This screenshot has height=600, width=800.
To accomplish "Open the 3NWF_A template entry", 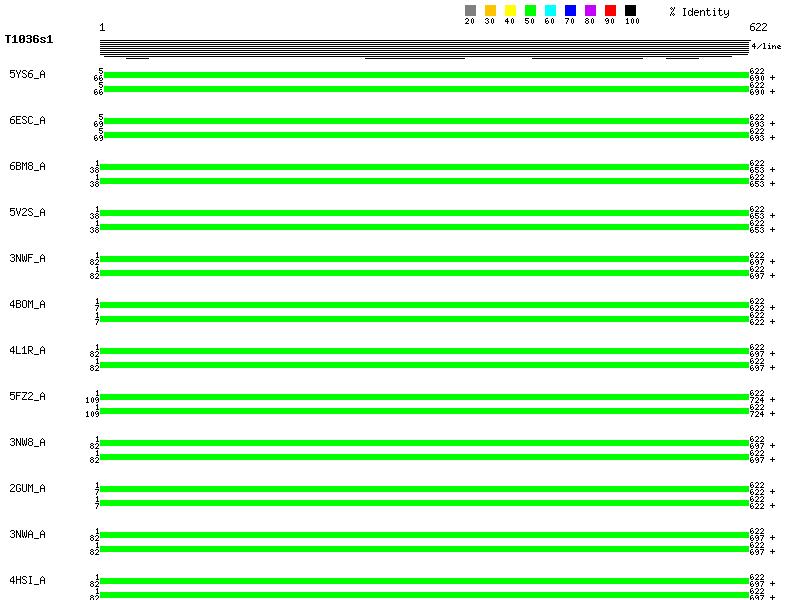I will [x=27, y=258].
